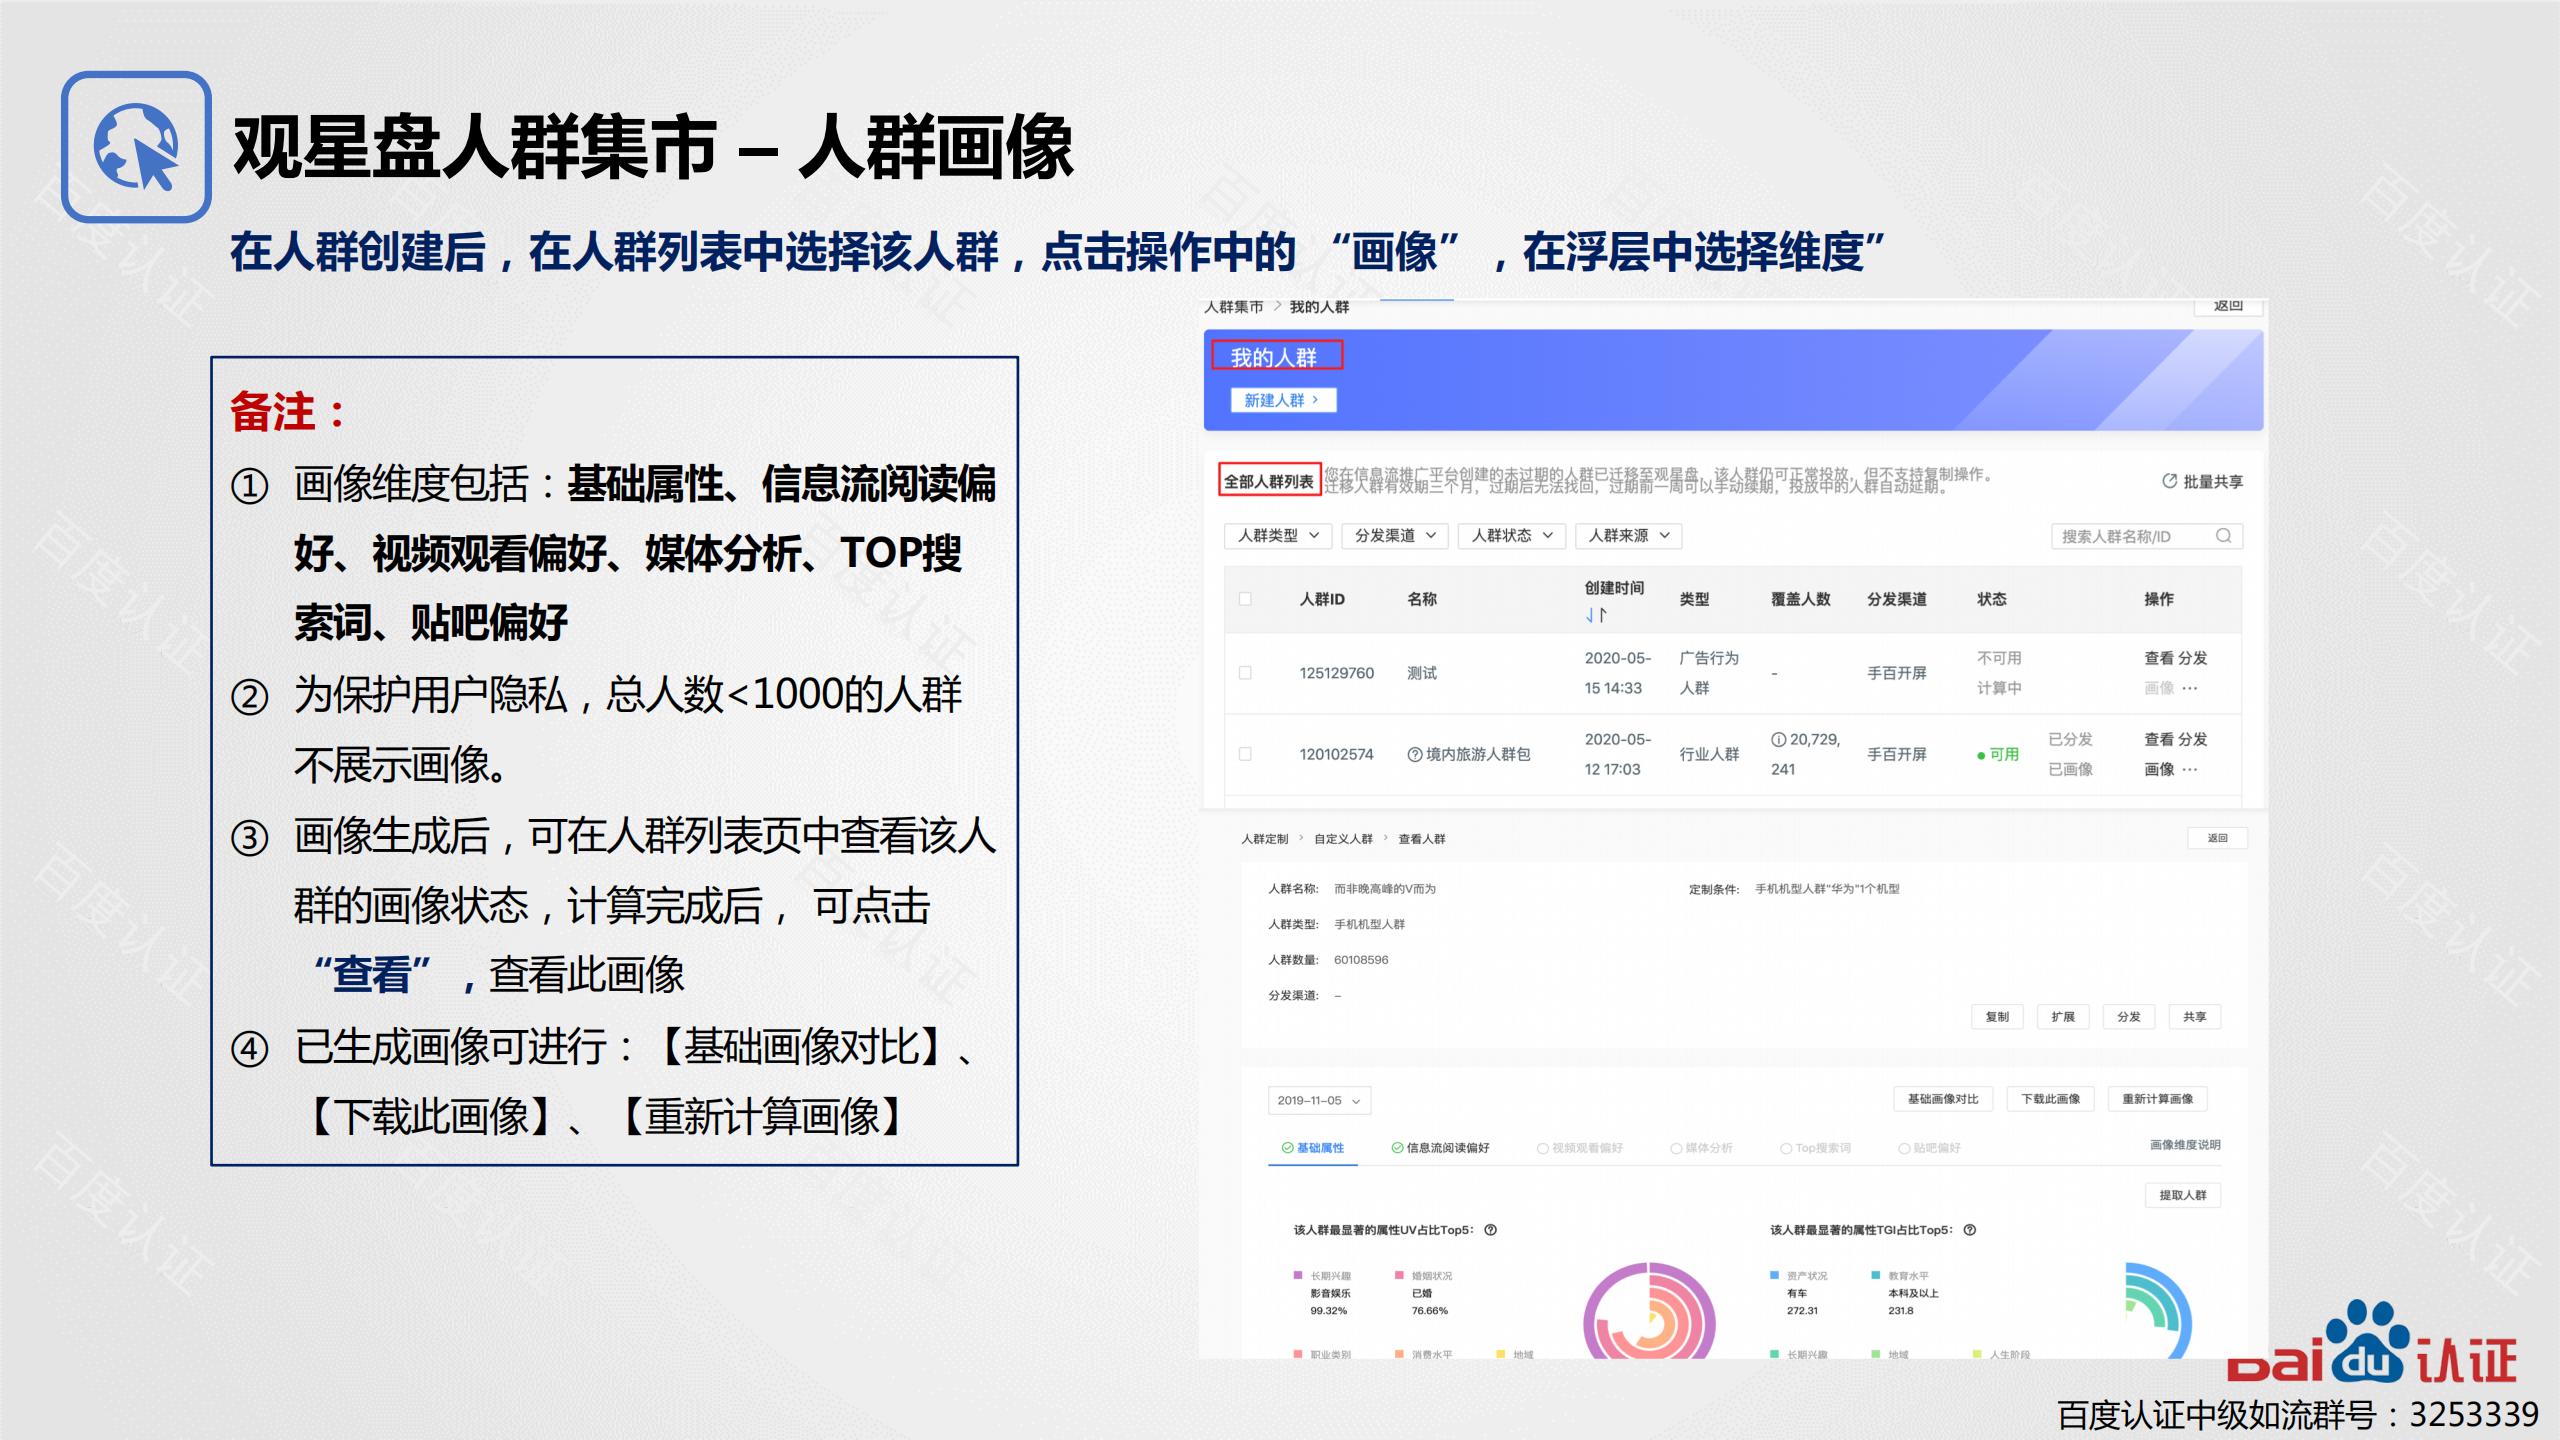Screen dimensions: 2560x1440
Task: Click 分发 in row 120102574
Action: click(x=2193, y=739)
